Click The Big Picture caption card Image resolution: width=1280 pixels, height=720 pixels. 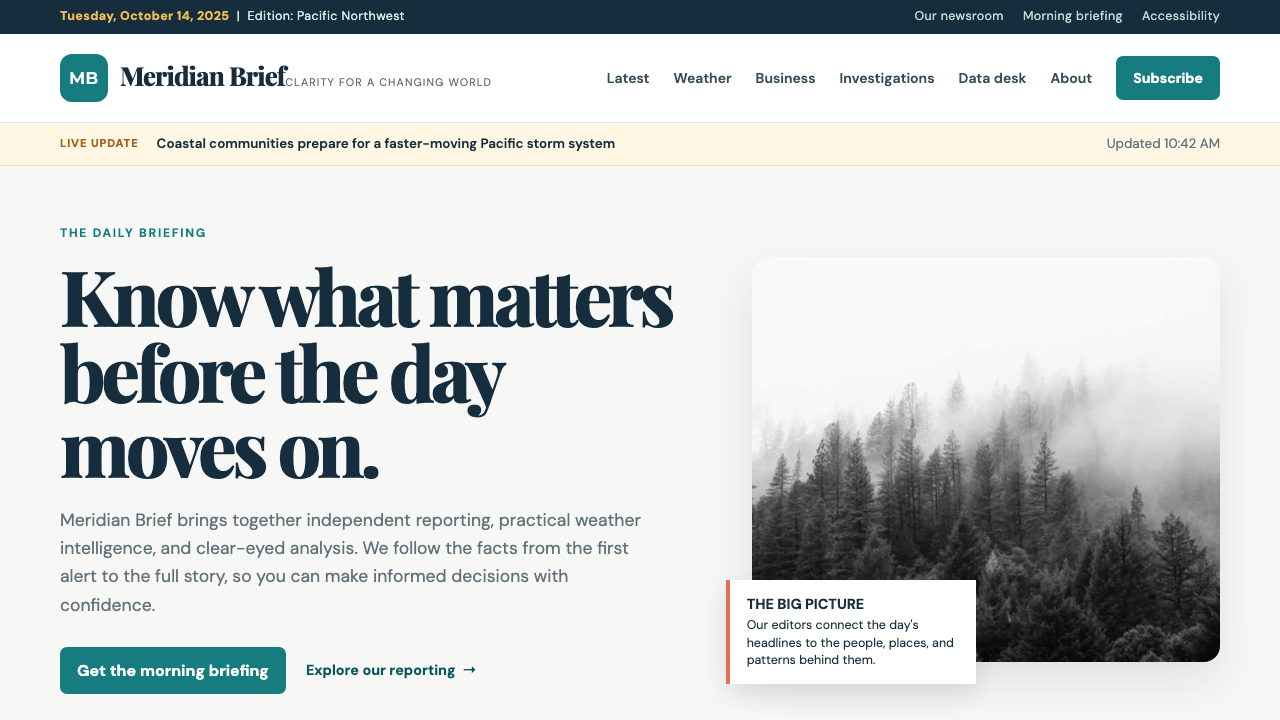click(851, 632)
